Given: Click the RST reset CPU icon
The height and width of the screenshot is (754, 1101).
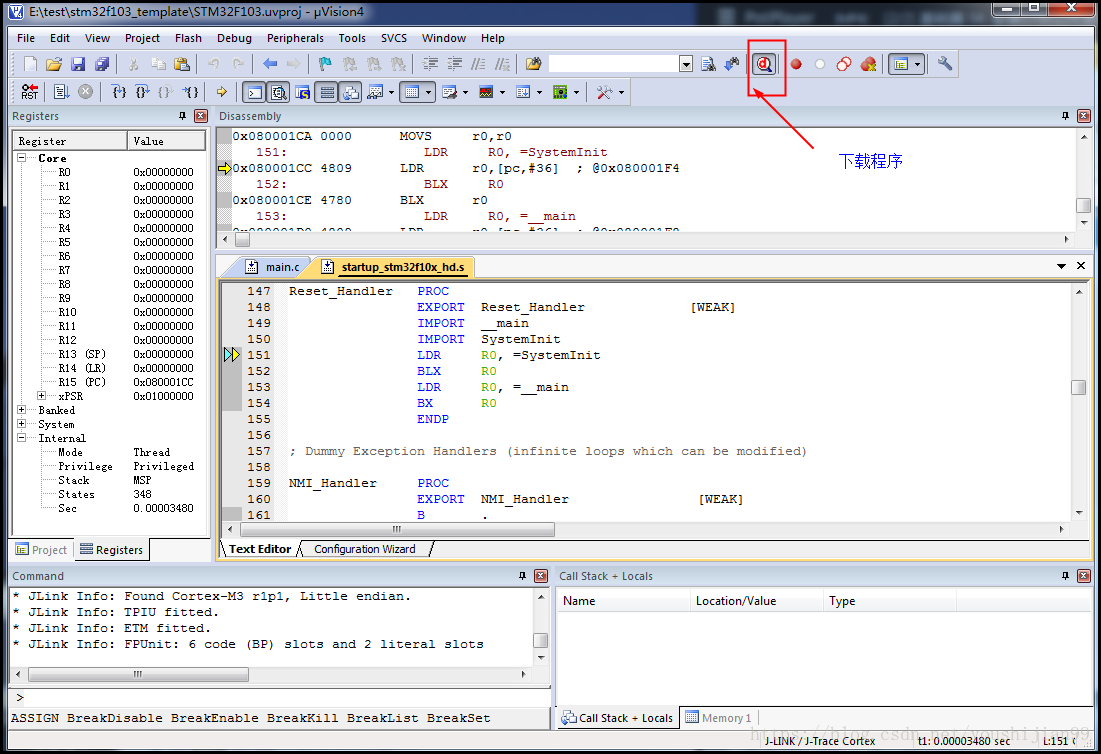Looking at the screenshot, I should (29, 92).
